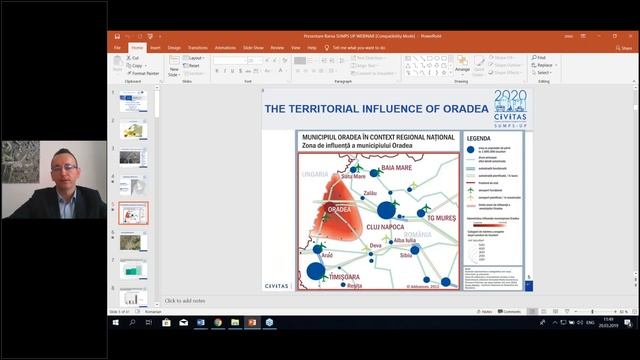Activate the Format Painter
Image resolution: width=640 pixels, height=360 pixels.
tap(143, 73)
